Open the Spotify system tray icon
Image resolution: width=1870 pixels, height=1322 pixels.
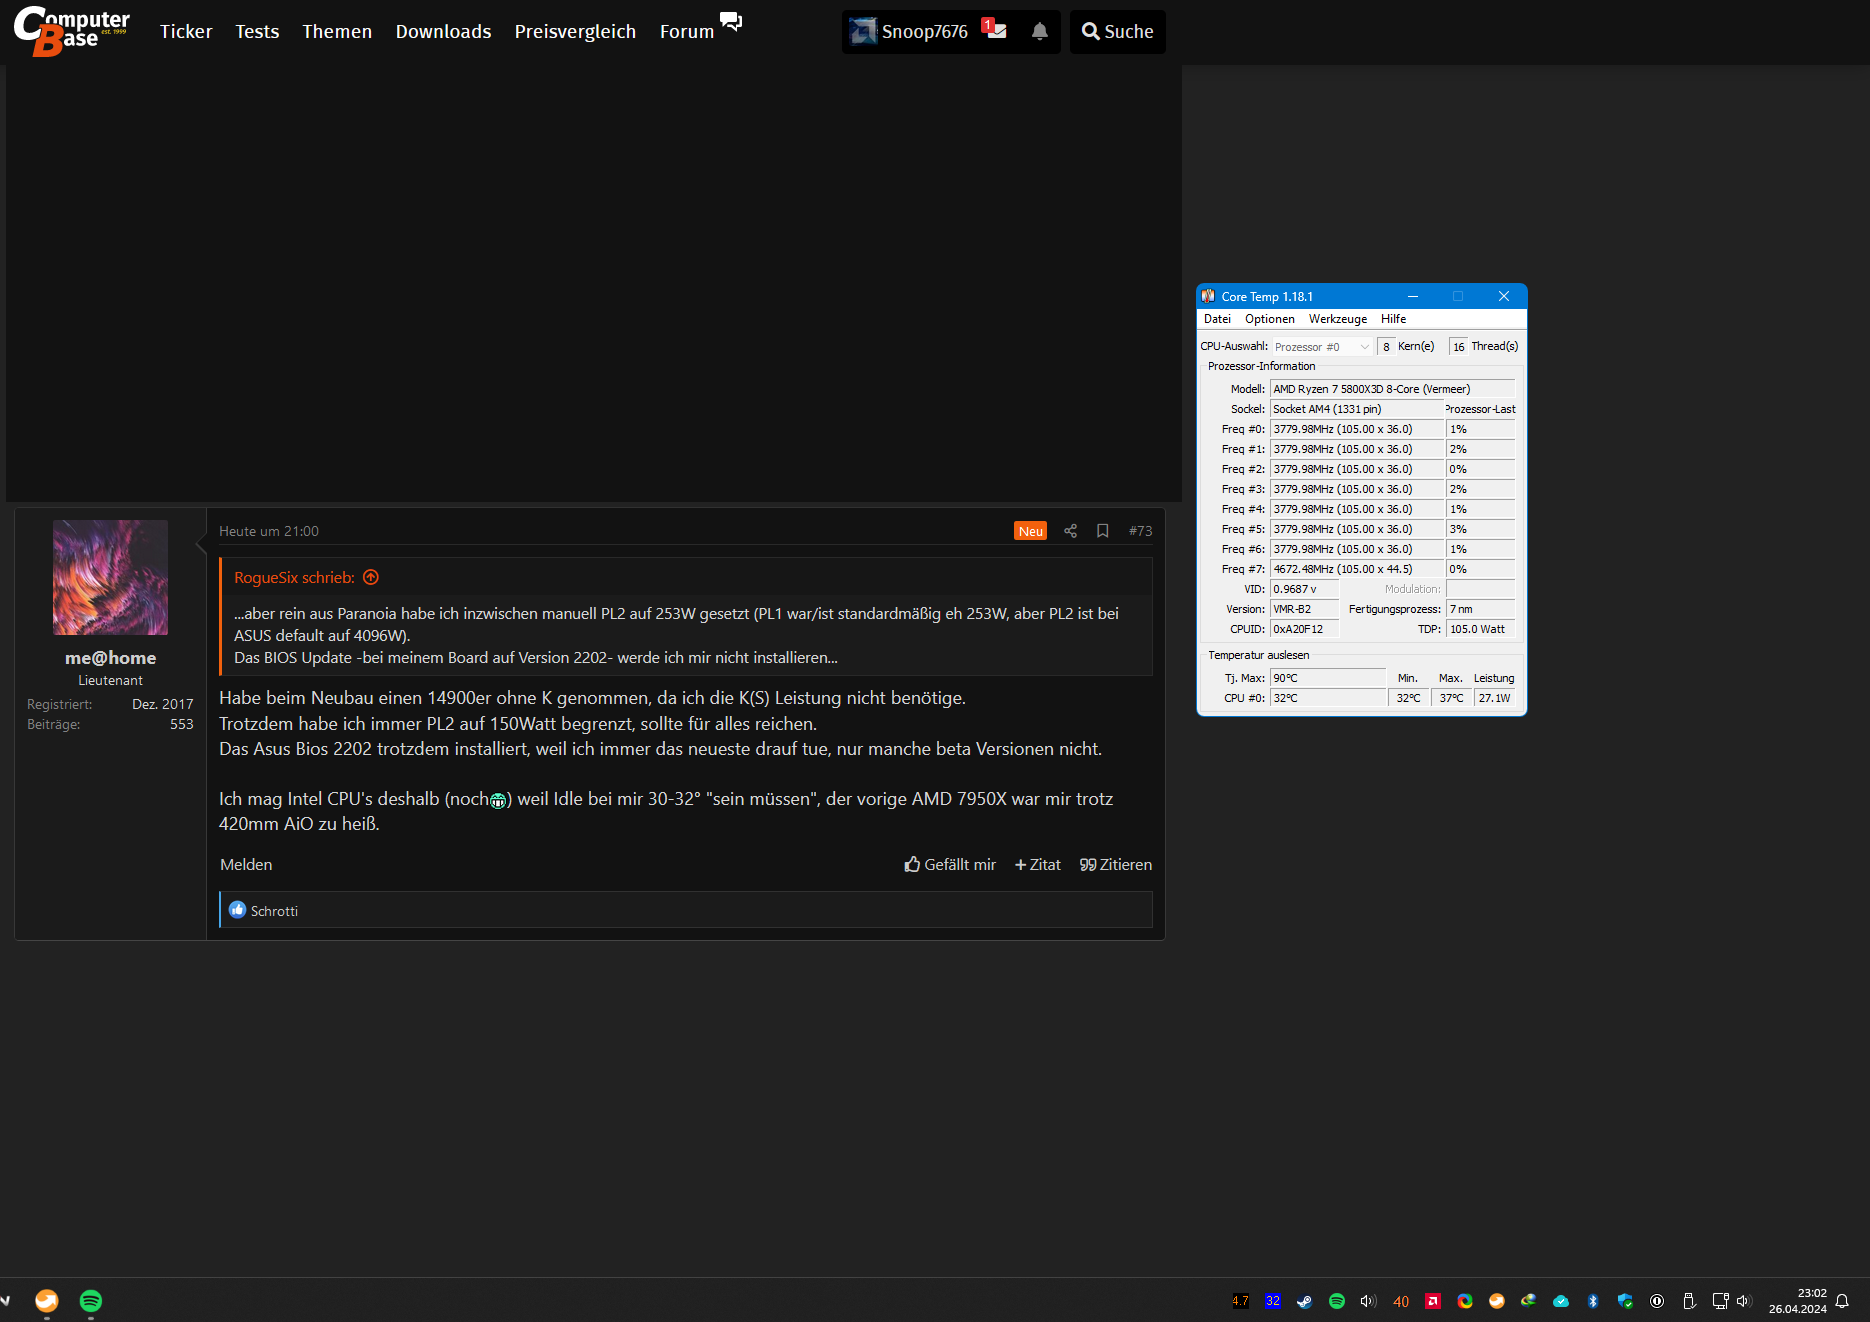(x=1337, y=1301)
